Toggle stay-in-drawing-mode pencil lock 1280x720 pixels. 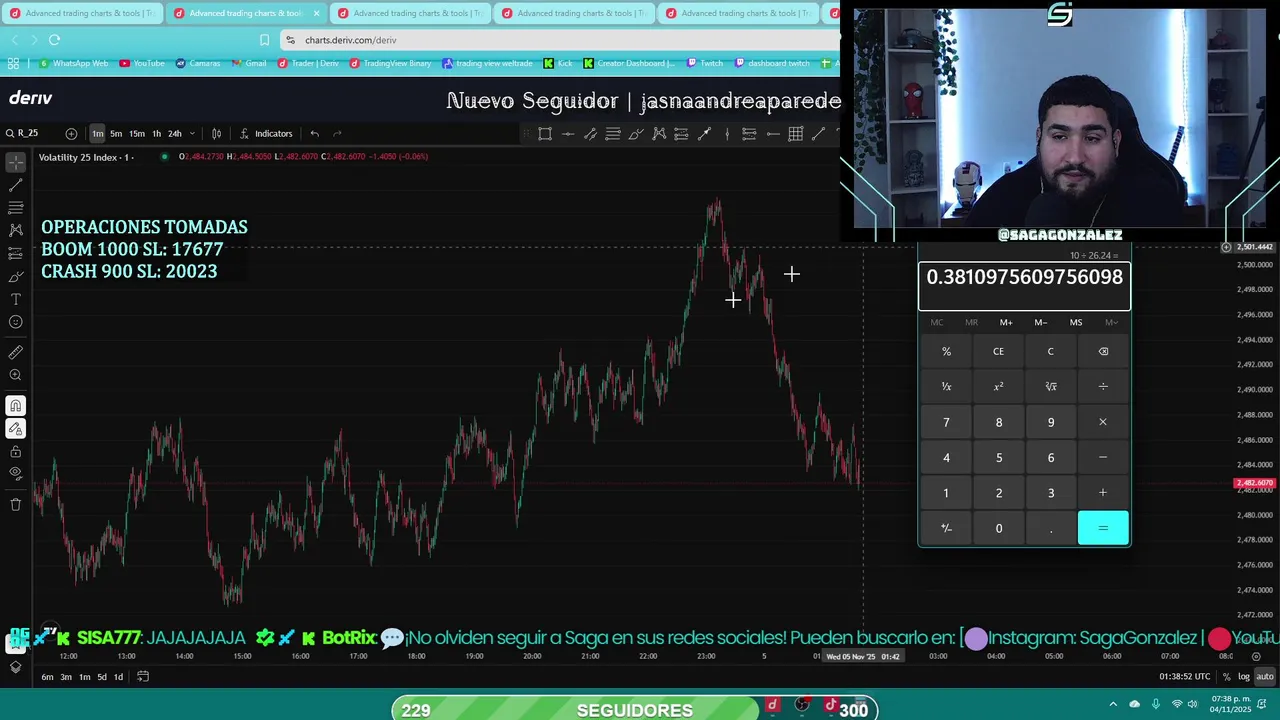(x=15, y=429)
